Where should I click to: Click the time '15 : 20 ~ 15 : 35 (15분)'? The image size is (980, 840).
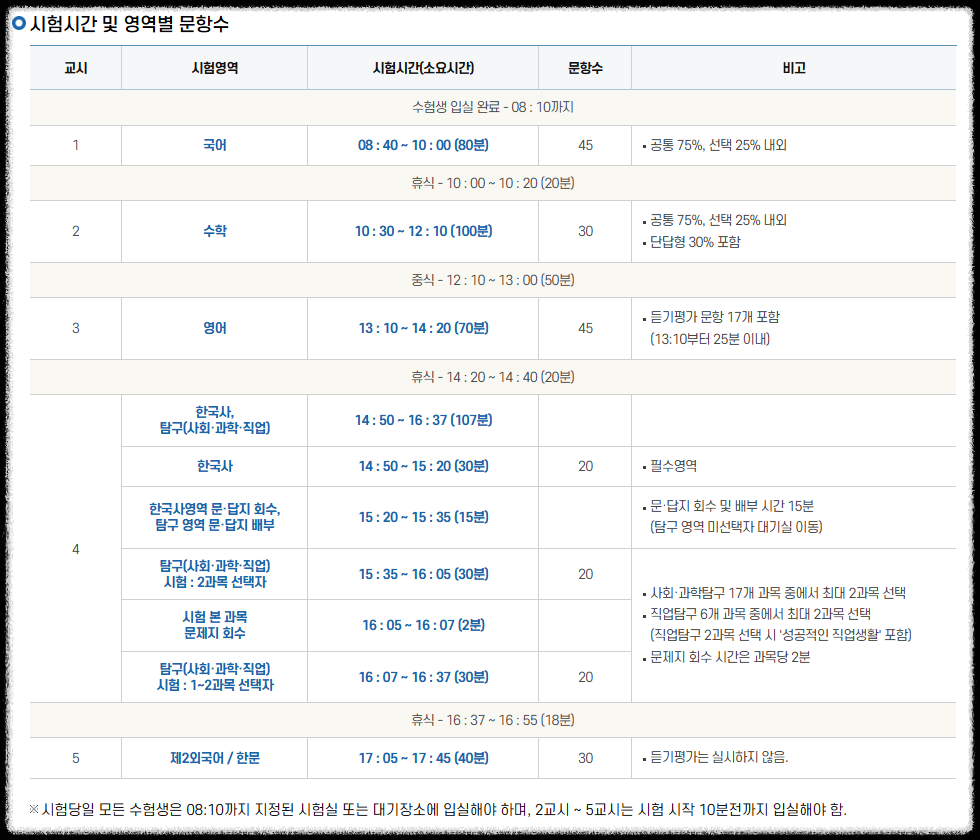pos(423,517)
